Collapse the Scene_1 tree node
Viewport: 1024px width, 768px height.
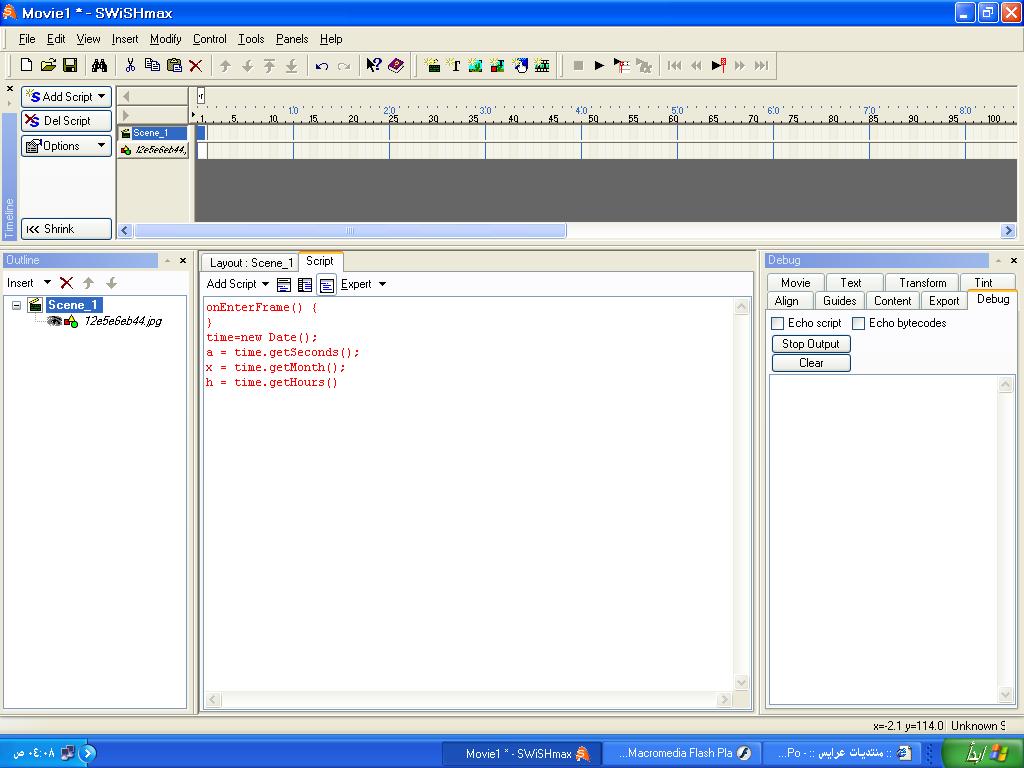click(17, 305)
